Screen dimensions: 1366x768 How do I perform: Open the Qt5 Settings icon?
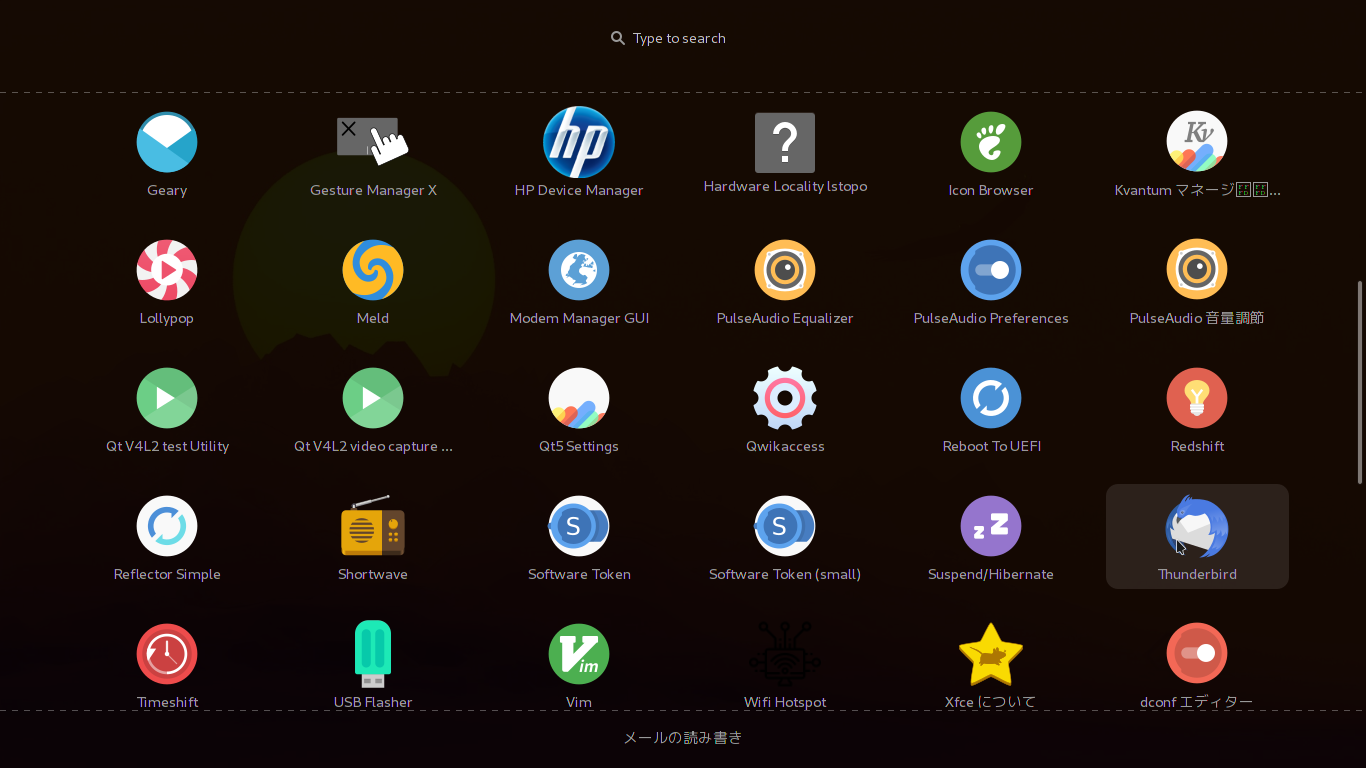[579, 398]
